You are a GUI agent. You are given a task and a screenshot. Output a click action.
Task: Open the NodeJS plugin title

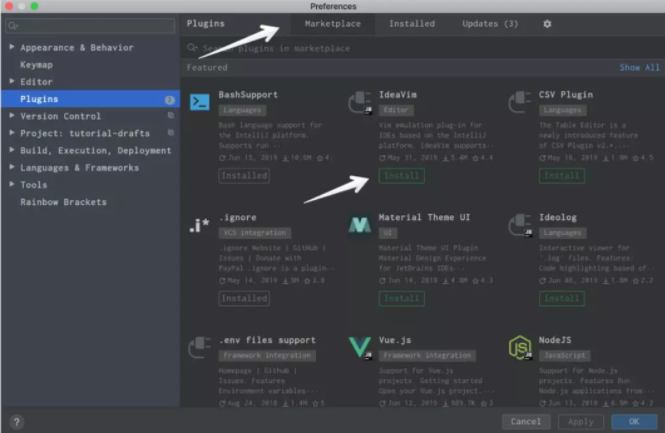(555, 340)
